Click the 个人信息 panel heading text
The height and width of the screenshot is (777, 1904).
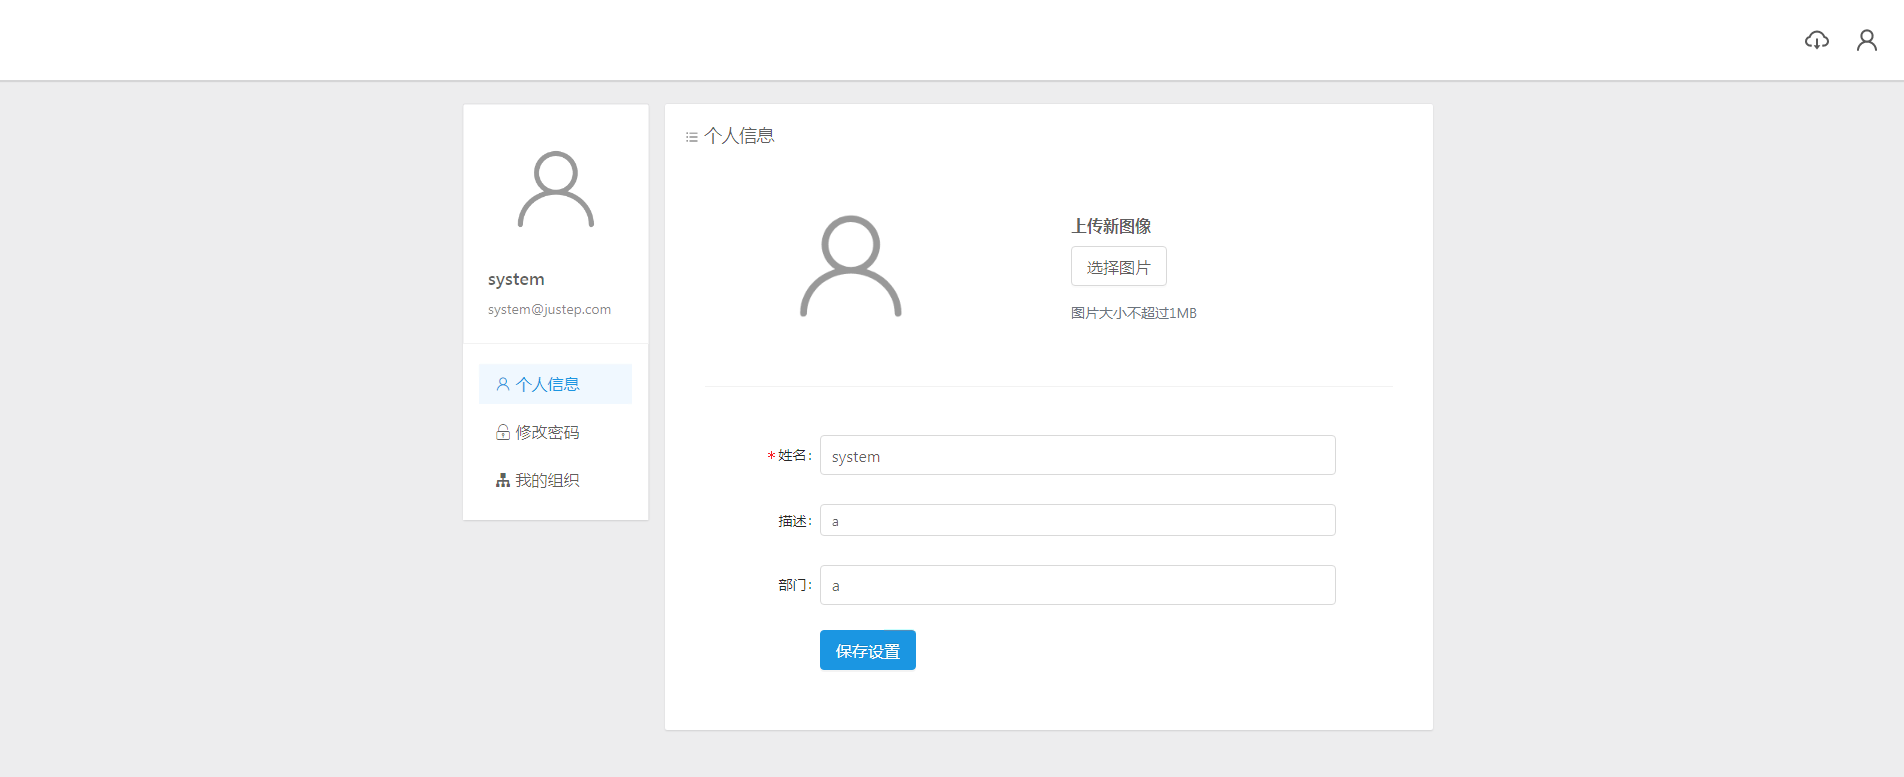pyautogui.click(x=739, y=136)
